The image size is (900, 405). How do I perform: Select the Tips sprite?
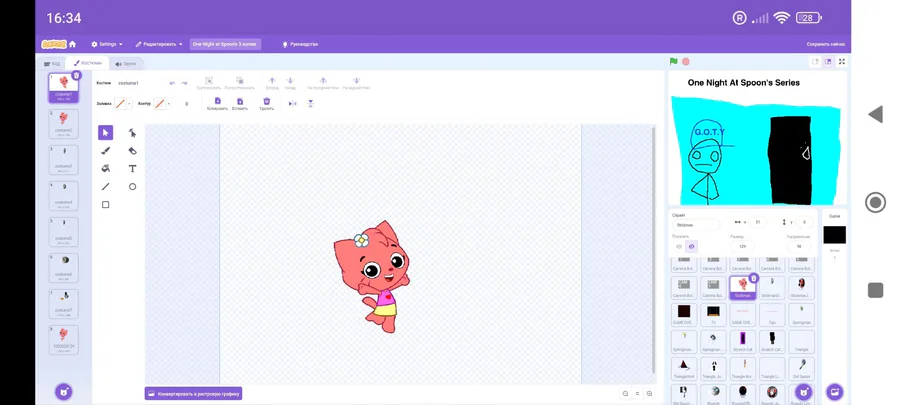pos(772,314)
